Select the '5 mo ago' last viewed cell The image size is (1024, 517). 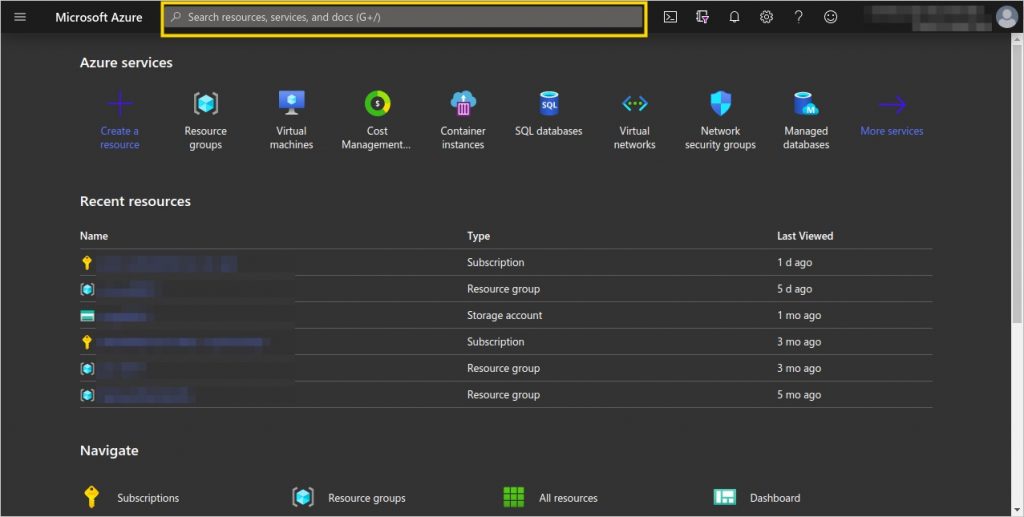pyautogui.click(x=799, y=395)
